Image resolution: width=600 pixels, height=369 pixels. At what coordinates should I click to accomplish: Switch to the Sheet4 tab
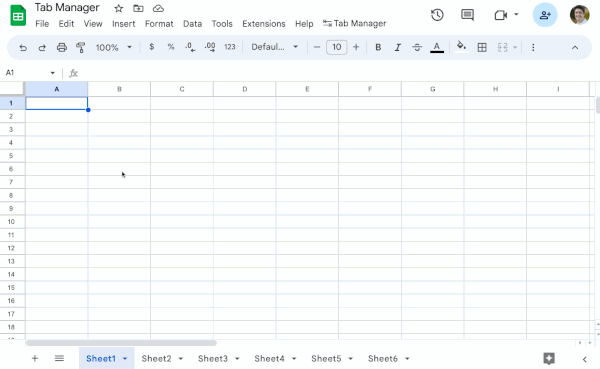269,359
